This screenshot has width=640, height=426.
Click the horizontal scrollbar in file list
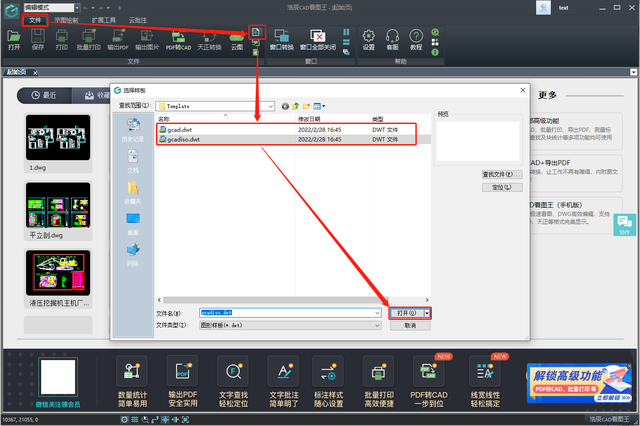[276, 300]
